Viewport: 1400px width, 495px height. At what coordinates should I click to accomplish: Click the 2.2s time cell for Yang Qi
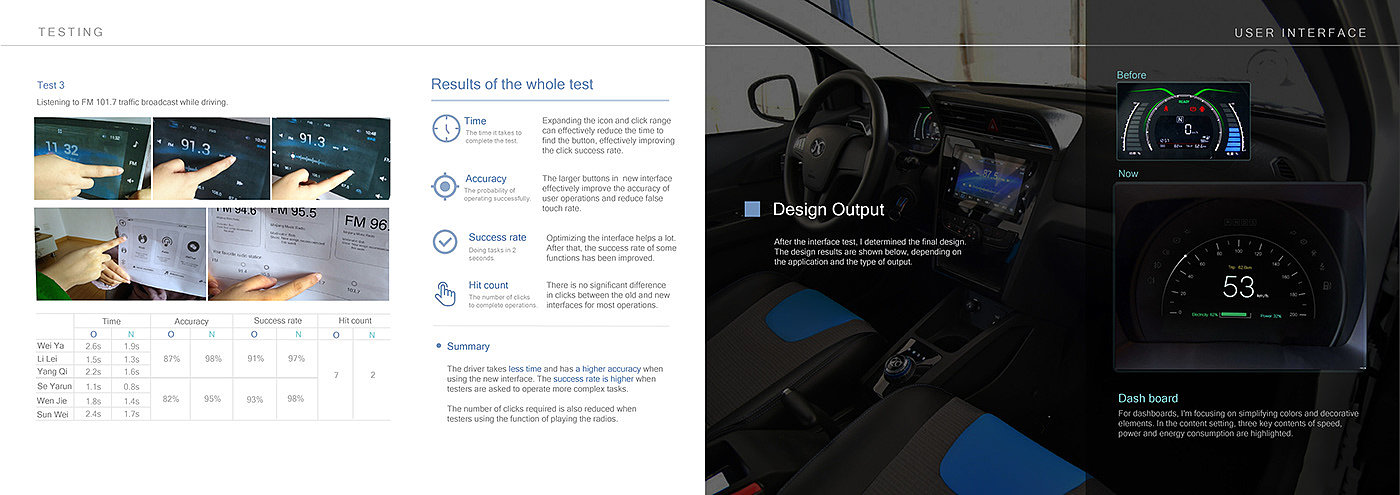click(93, 371)
